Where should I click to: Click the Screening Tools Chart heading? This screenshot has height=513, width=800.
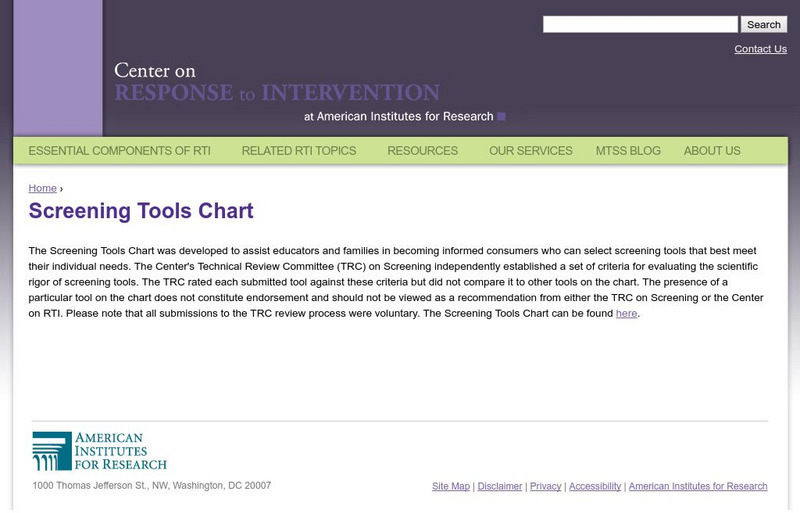(141, 211)
